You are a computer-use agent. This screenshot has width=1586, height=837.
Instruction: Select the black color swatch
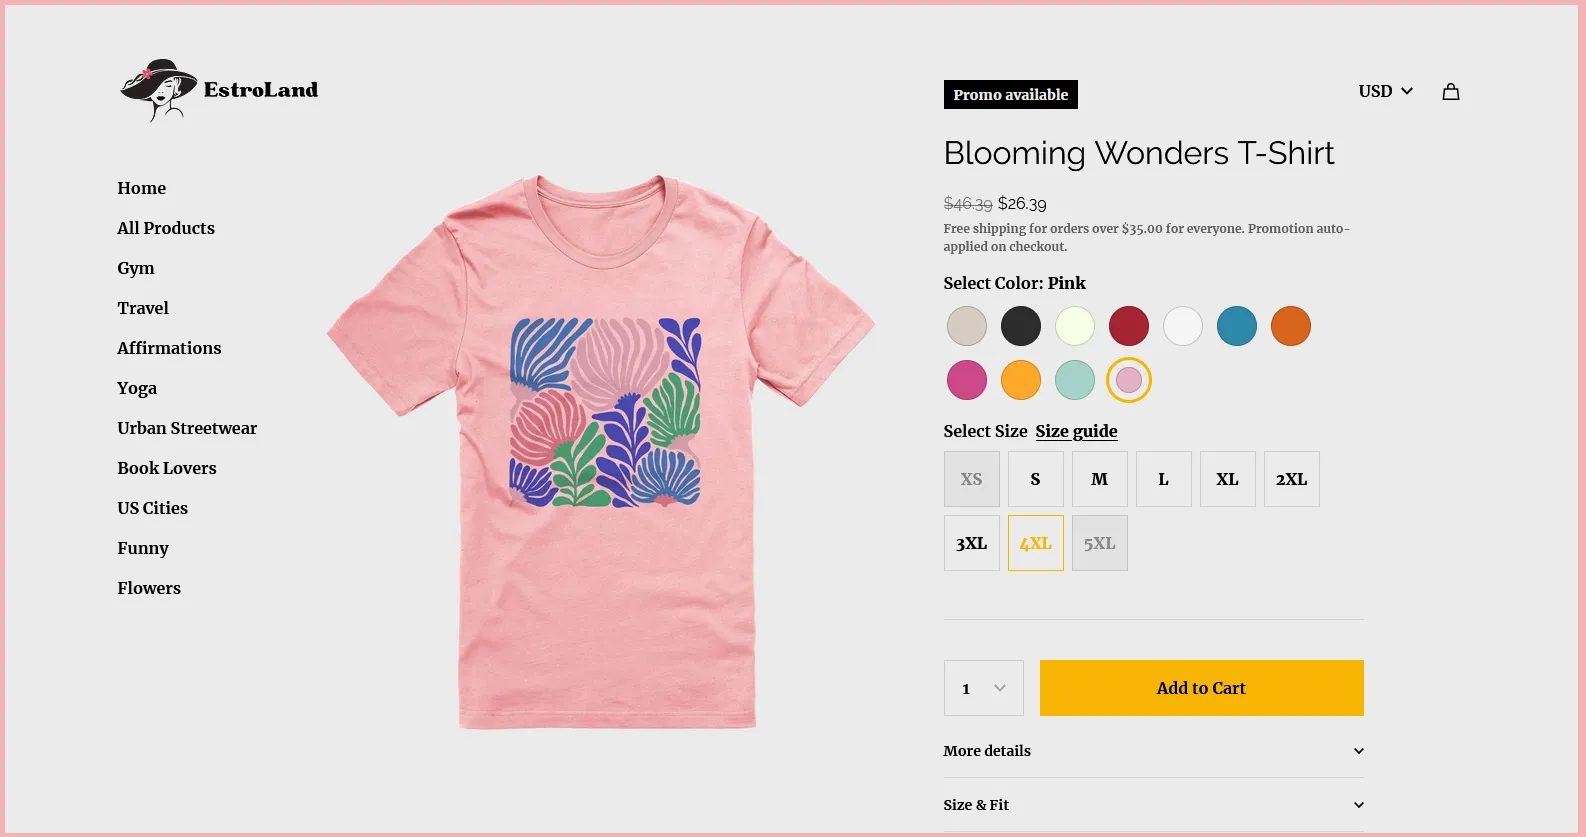[1021, 326]
